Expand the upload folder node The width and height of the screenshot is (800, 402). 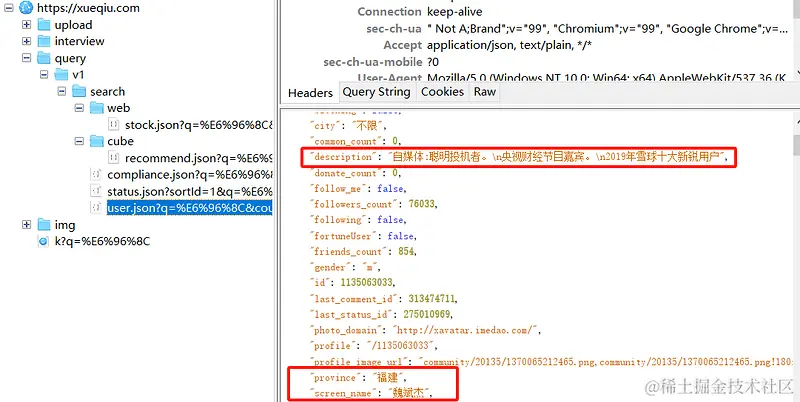27,24
